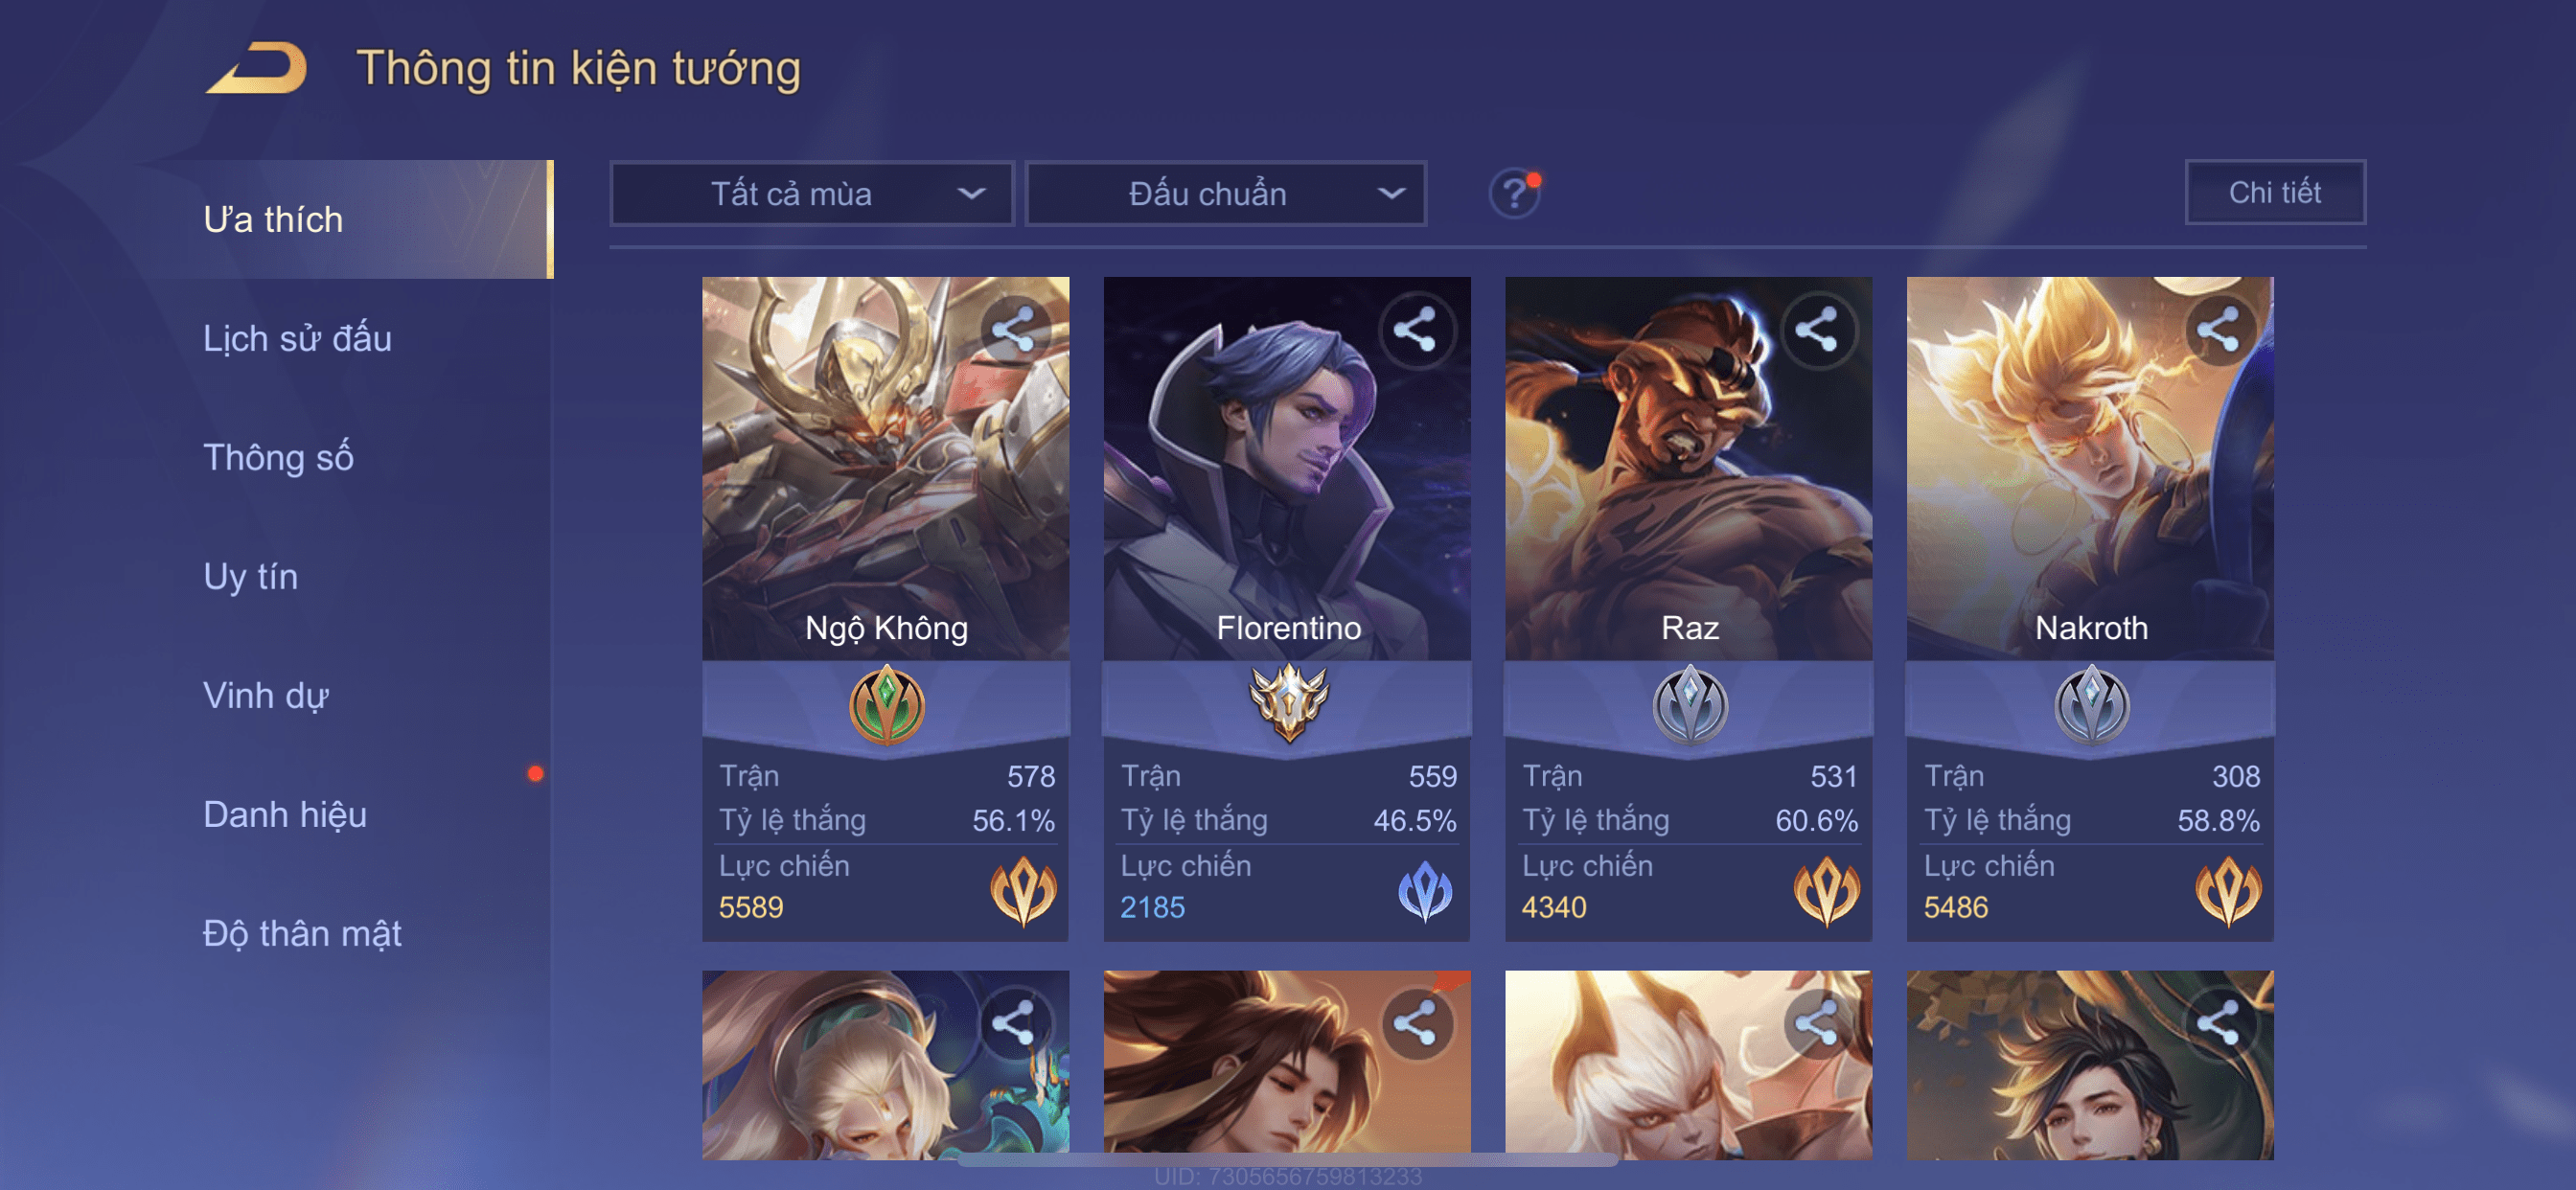Share the Florentino hero card
Image resolution: width=2576 pixels, height=1190 pixels.
coord(1415,330)
